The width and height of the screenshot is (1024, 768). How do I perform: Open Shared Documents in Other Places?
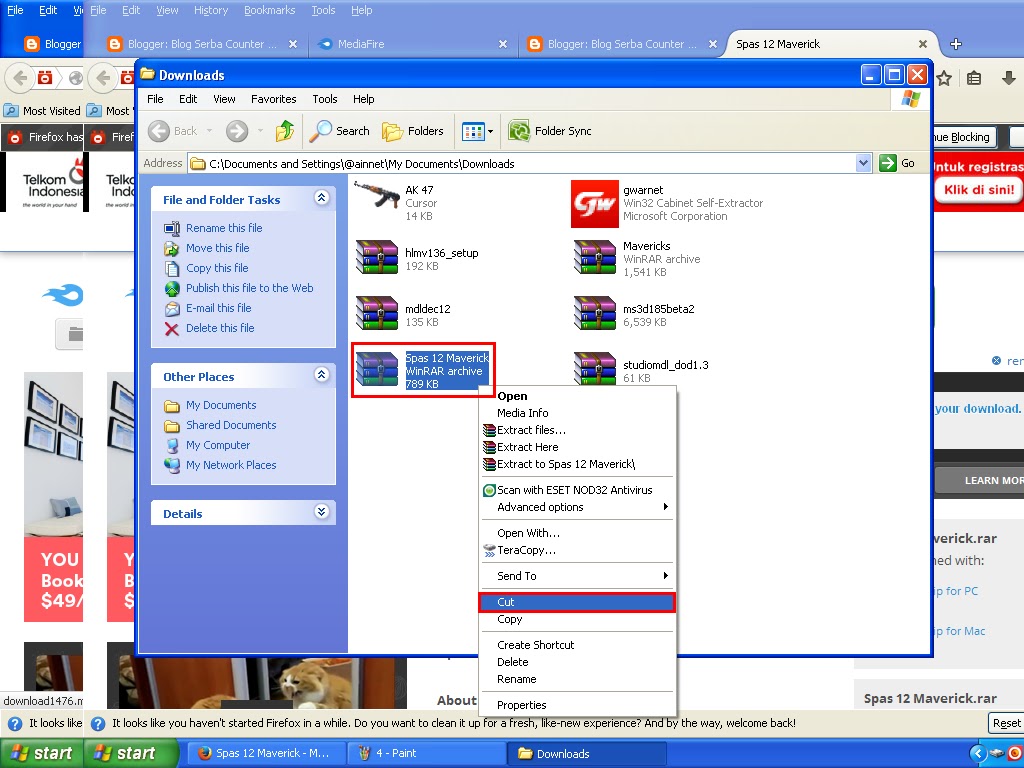pos(231,425)
